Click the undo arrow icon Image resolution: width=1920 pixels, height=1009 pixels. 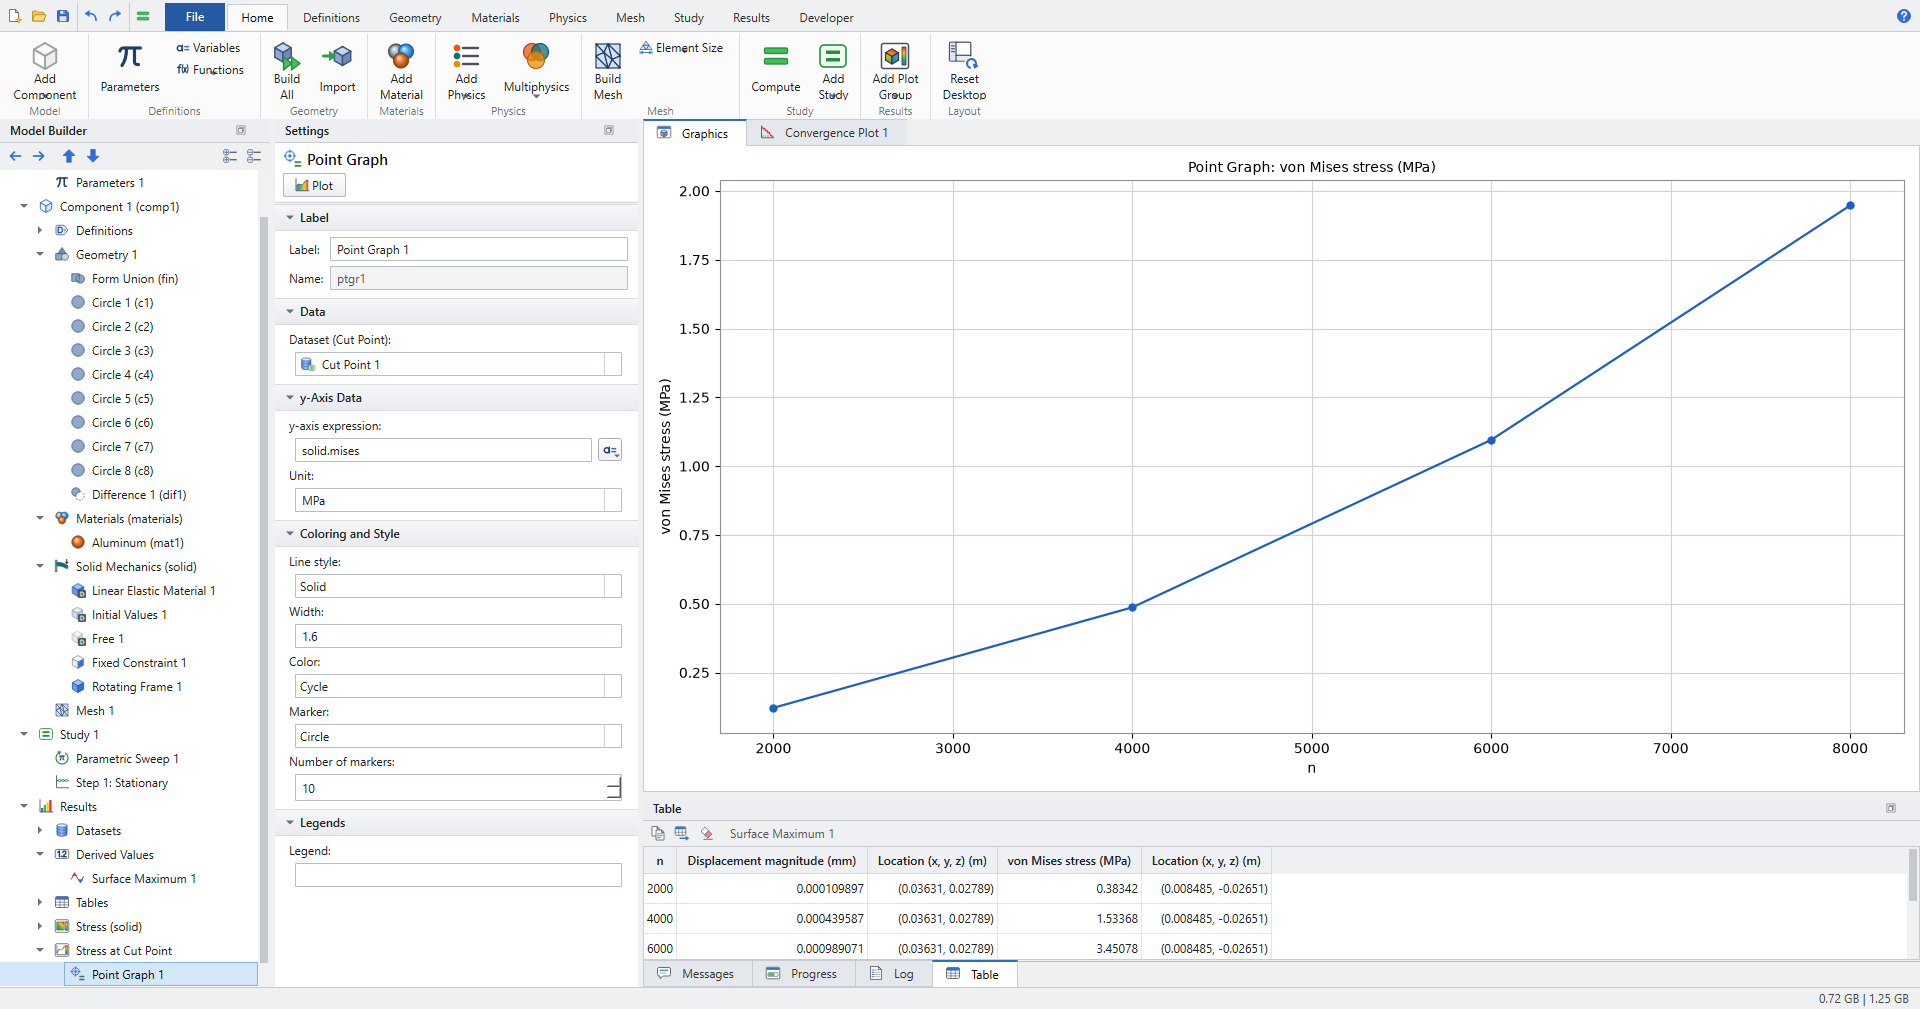[91, 16]
